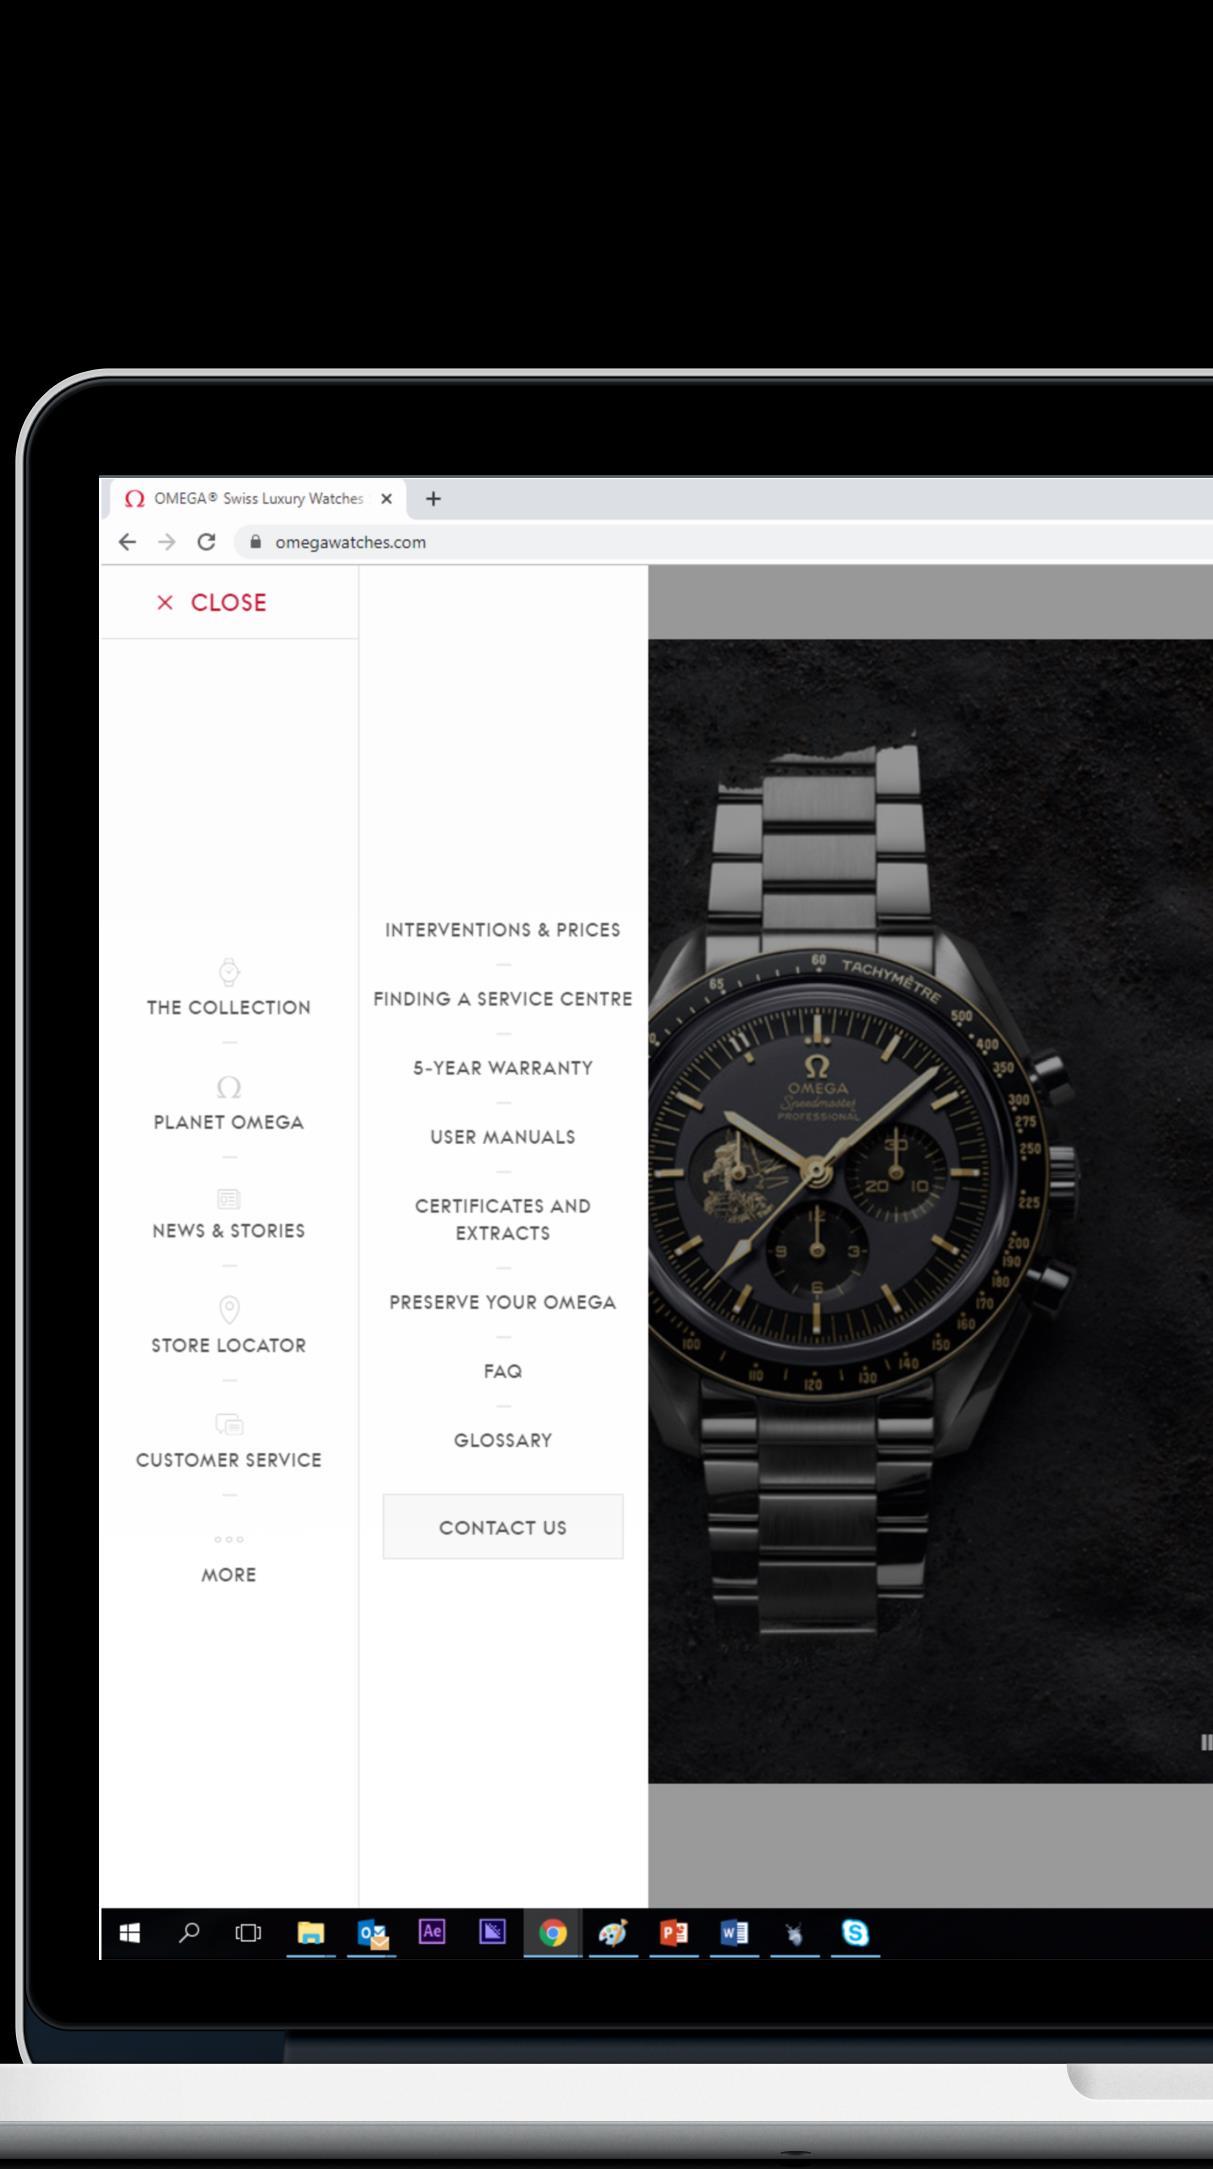
Task: Go to User Manuals
Action: [x=503, y=1137]
